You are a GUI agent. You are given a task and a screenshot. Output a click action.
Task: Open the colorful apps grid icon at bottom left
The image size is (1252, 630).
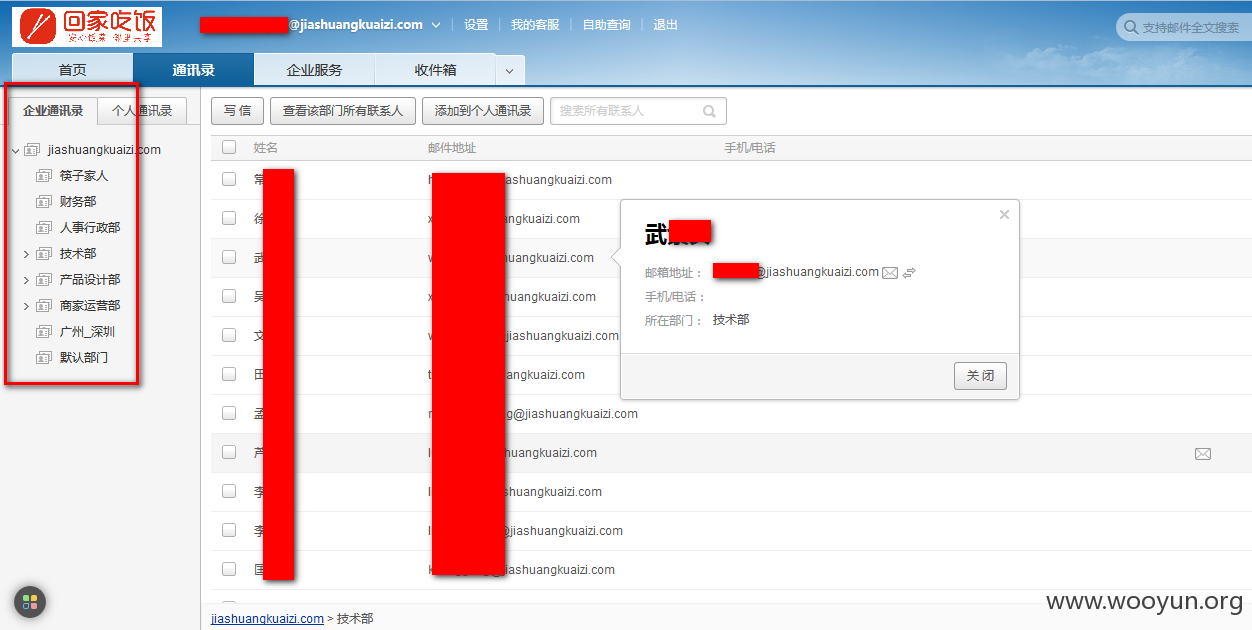pyautogui.click(x=30, y=602)
